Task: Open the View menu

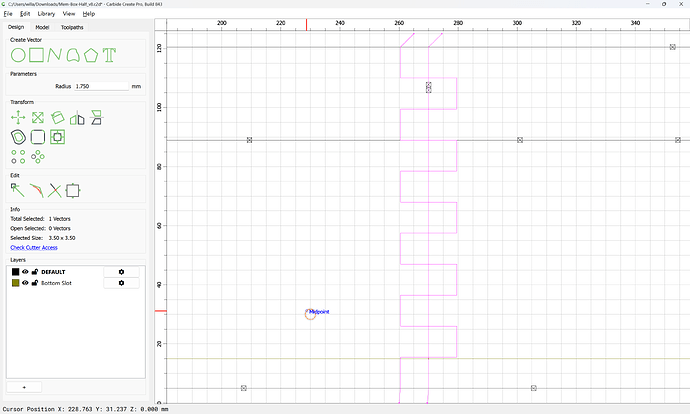Action: tap(69, 14)
